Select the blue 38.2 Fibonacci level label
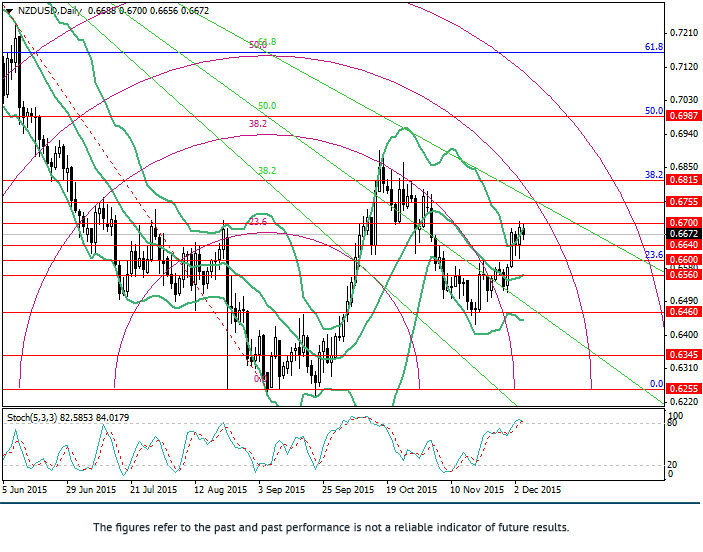 (654, 175)
